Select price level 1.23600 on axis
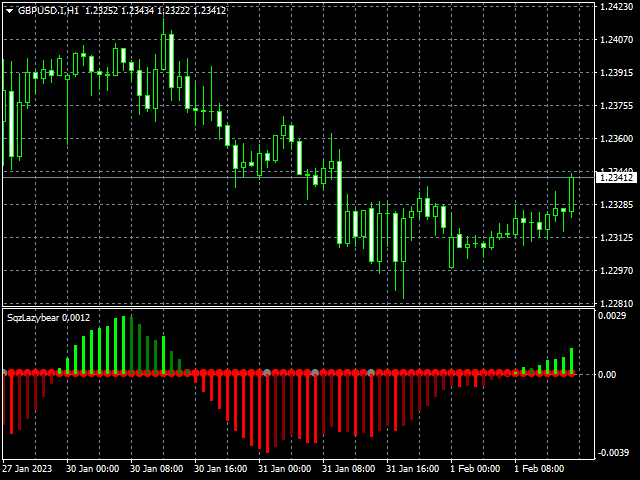640x480 pixels. (x=616, y=139)
